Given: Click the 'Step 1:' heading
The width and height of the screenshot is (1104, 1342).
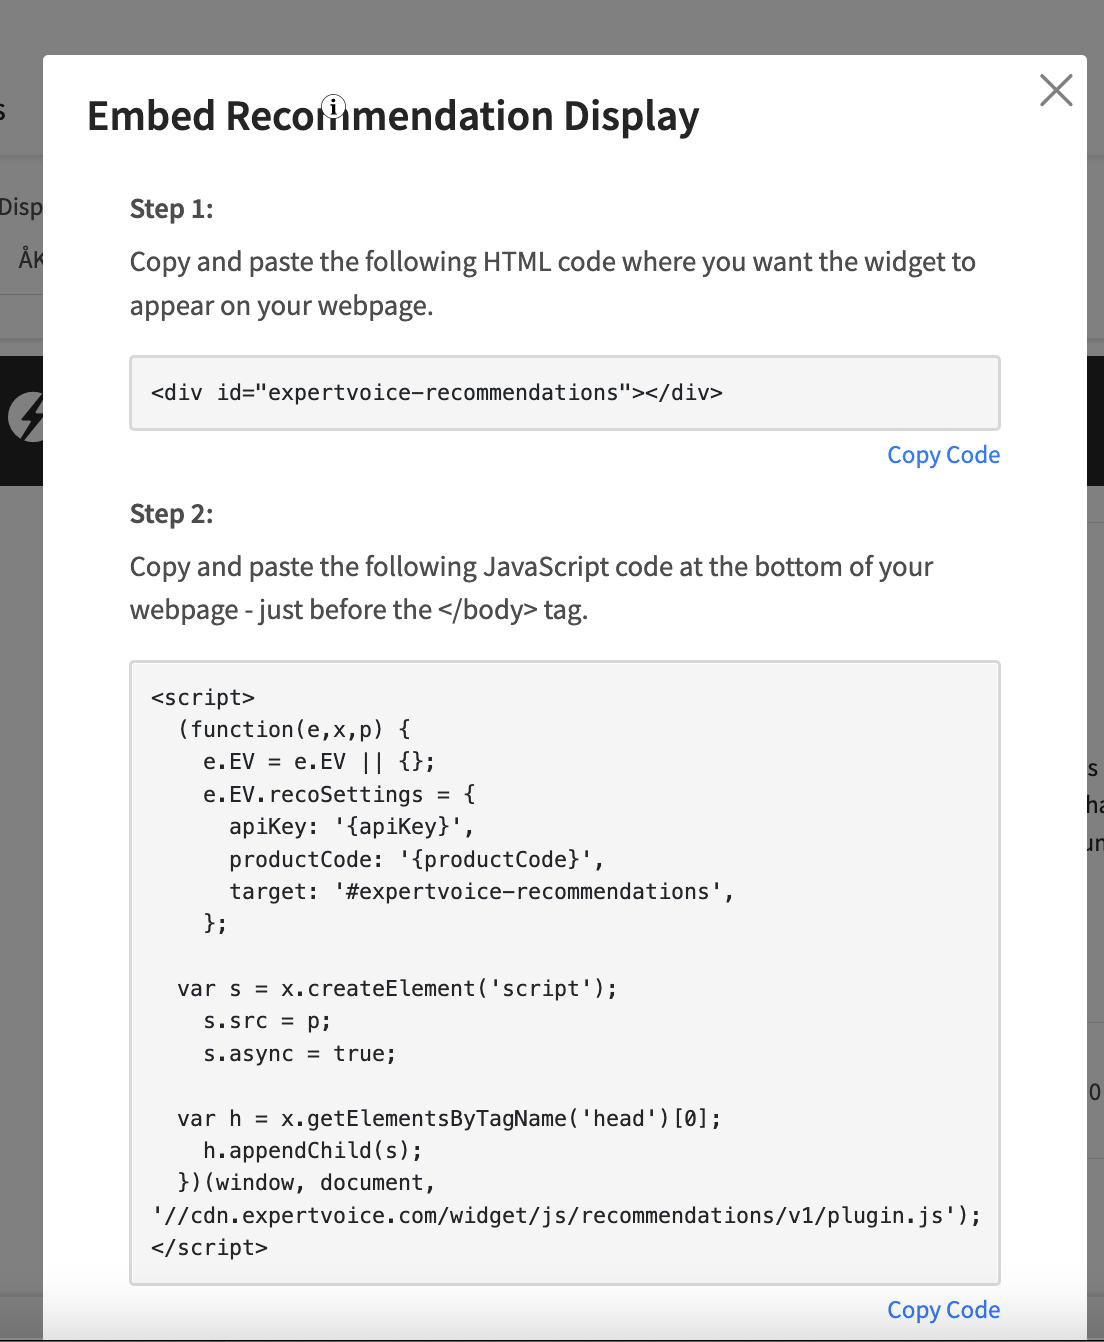Looking at the screenshot, I should point(172,209).
